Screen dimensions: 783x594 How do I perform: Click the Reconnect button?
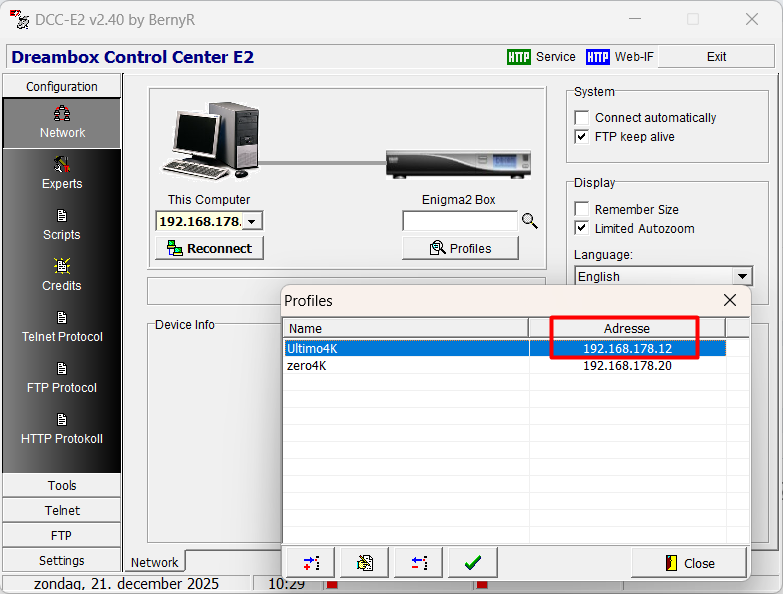(x=209, y=248)
